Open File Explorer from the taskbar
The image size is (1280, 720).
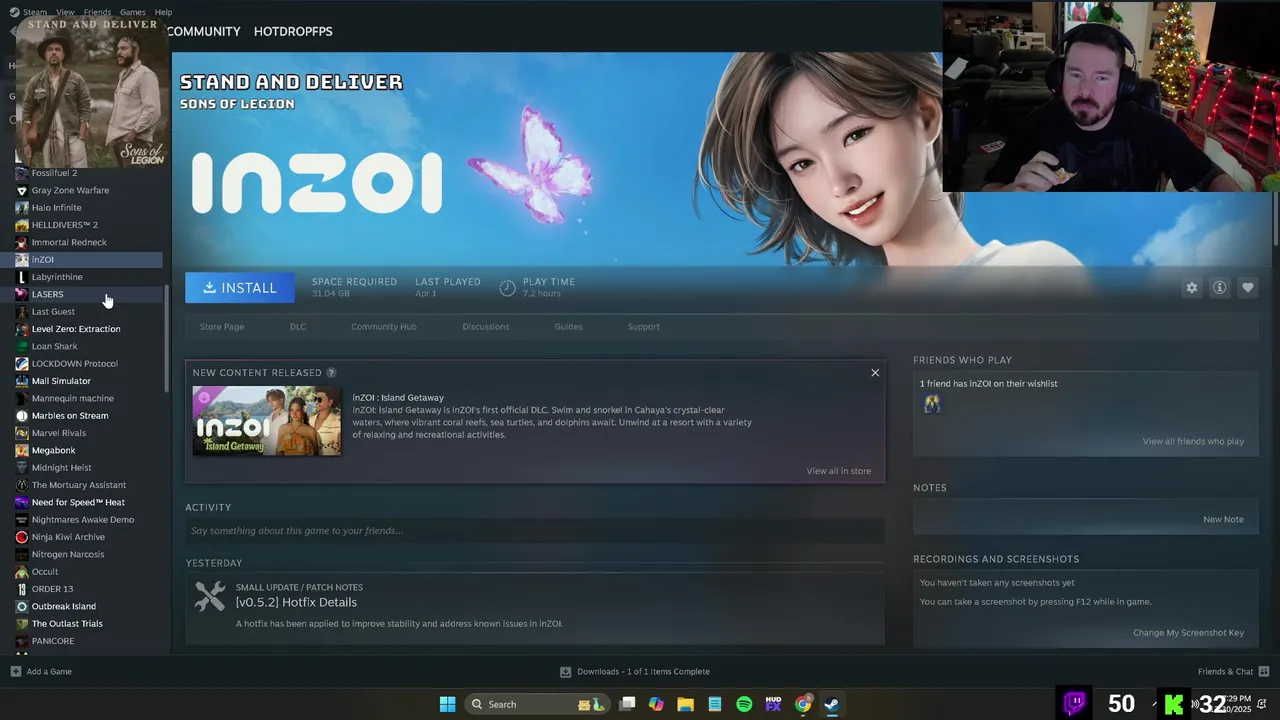685,704
